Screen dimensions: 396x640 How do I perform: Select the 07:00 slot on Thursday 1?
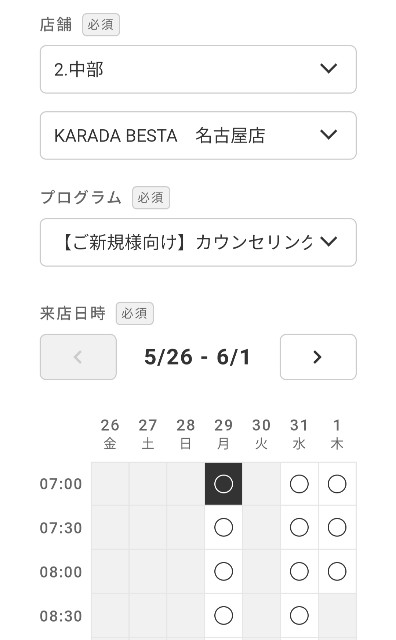[337, 484]
